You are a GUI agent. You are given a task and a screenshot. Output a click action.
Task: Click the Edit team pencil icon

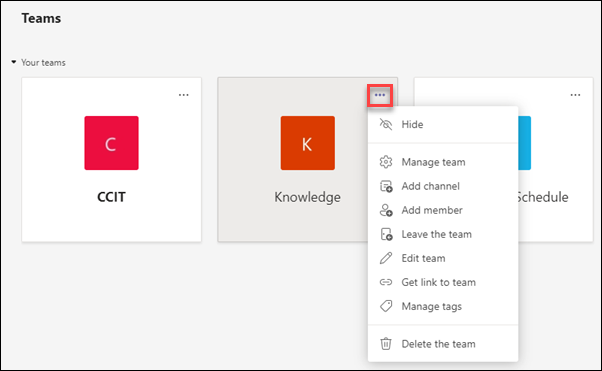coord(386,258)
